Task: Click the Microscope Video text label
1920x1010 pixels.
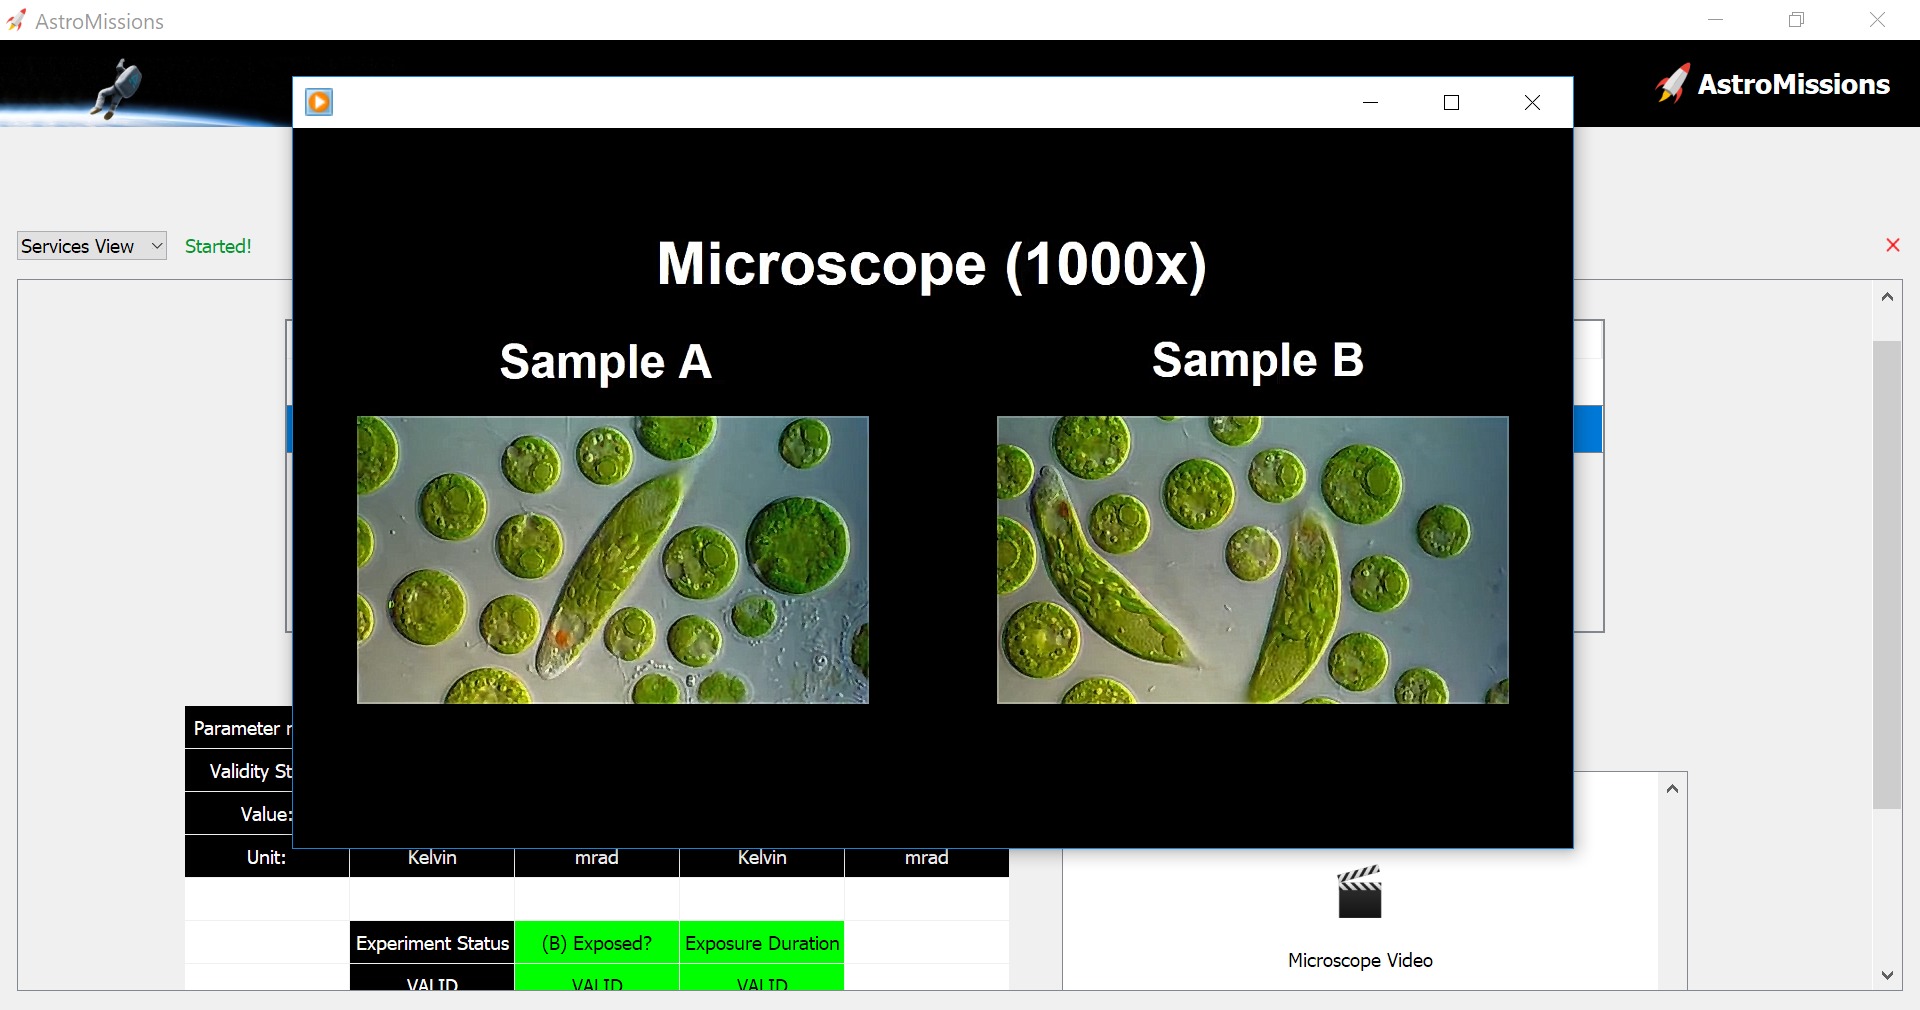Action: tap(1360, 960)
